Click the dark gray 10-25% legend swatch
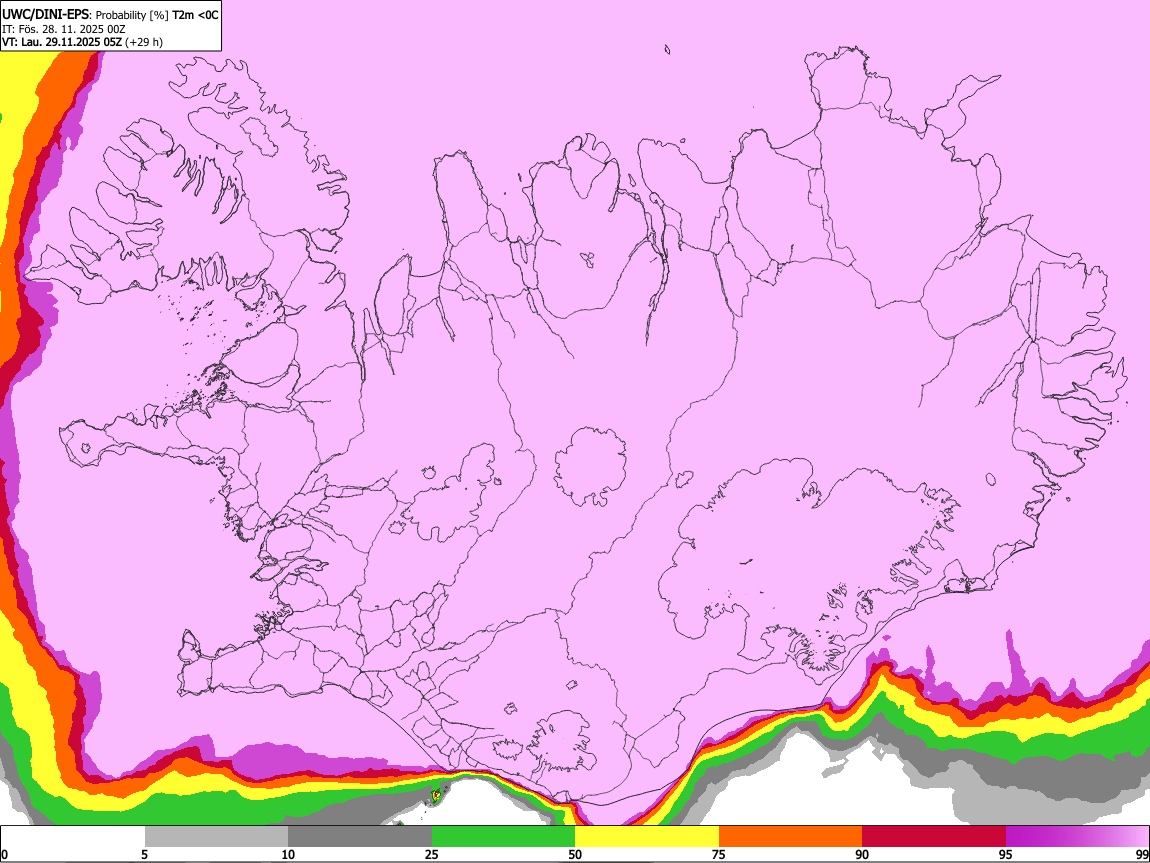1150x863 pixels. (x=360, y=837)
